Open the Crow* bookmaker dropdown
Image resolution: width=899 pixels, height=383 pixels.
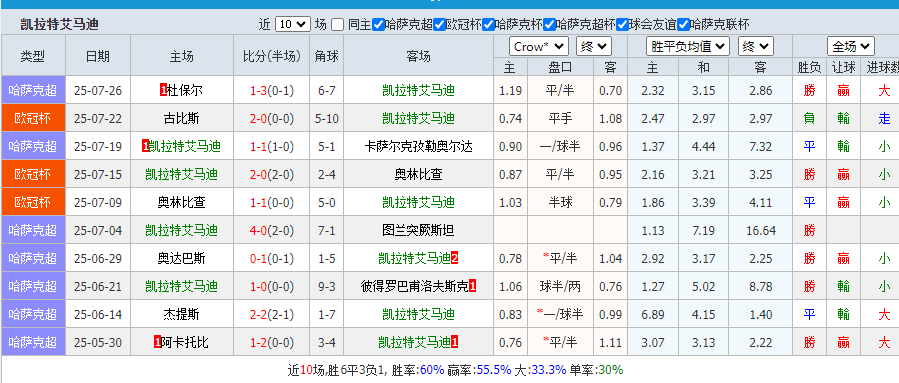pyautogui.click(x=539, y=46)
